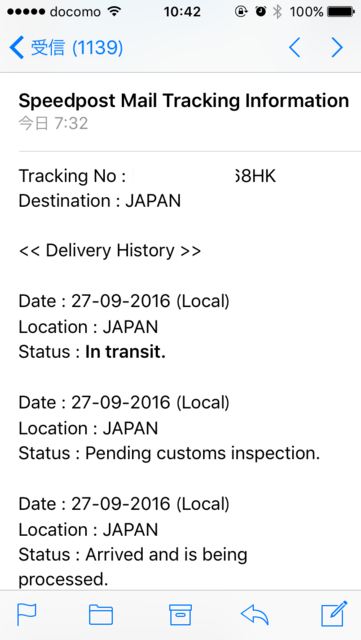Tap the 10:42 clock in status bar
Screen dimensions: 361x640
182,12
